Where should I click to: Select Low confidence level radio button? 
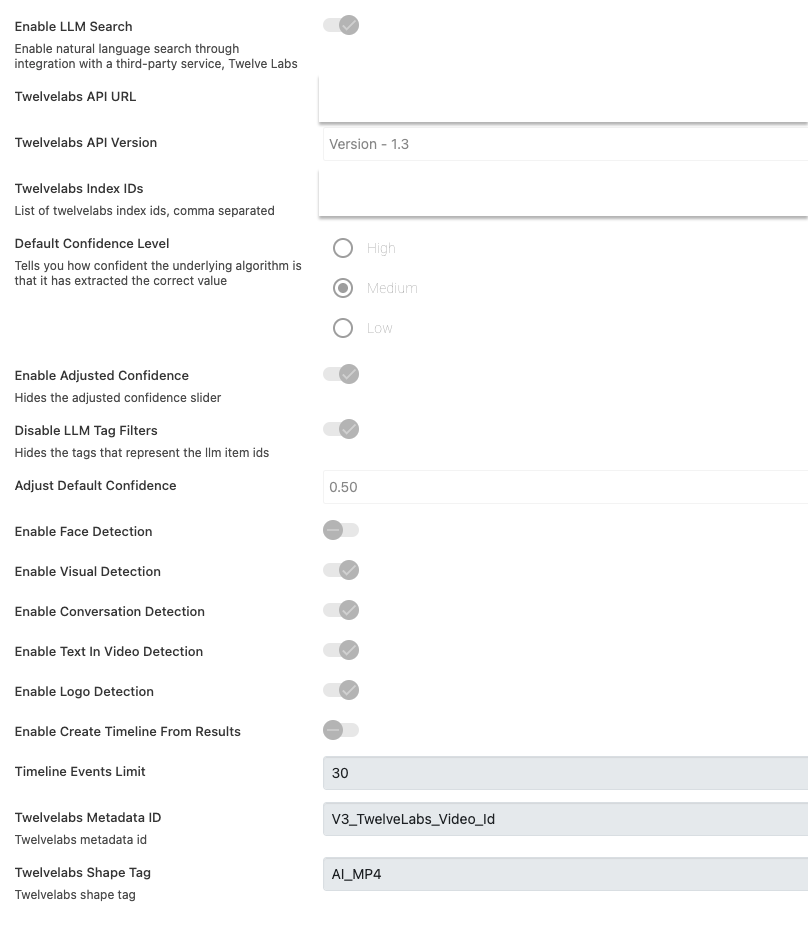(x=343, y=328)
